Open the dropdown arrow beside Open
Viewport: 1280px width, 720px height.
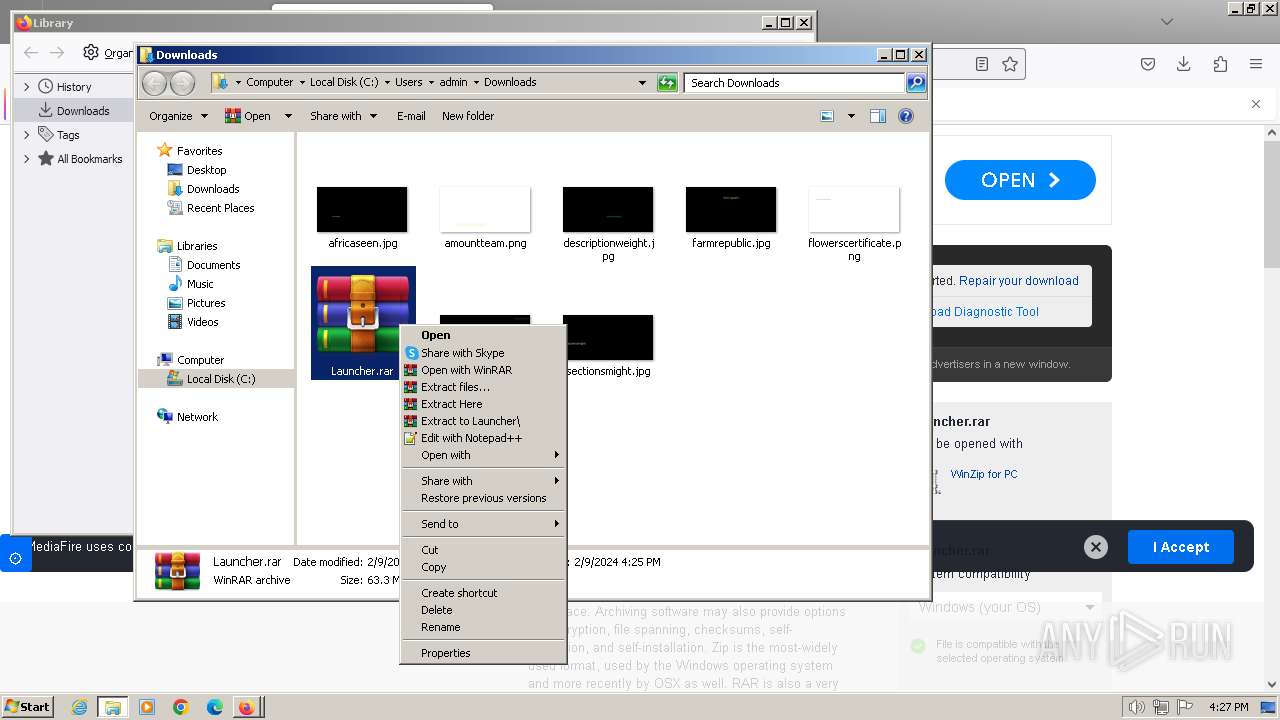point(288,116)
